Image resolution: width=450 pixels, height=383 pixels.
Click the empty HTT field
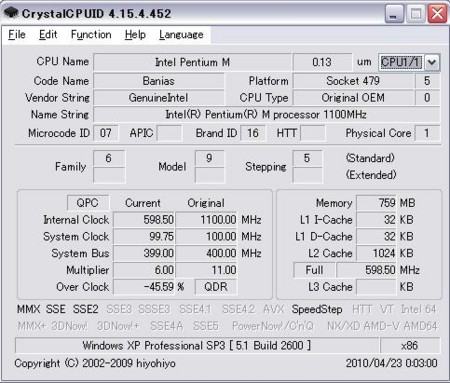[x=312, y=133]
